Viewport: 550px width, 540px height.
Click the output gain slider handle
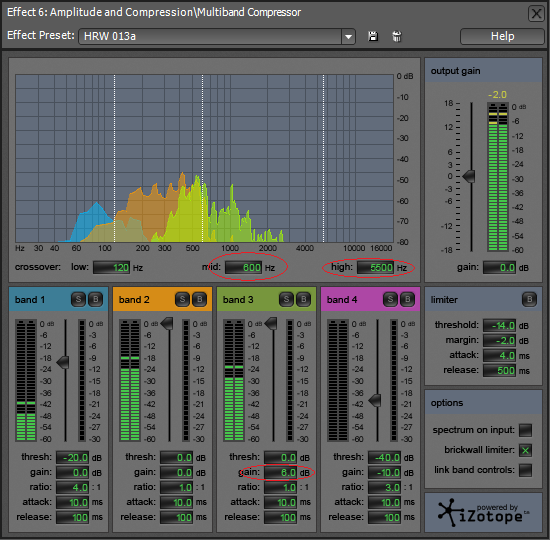point(469,176)
